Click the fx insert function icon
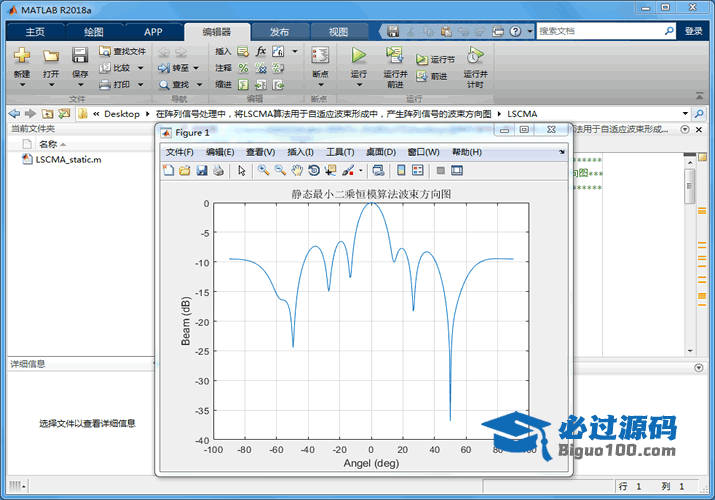This screenshot has width=715, height=500. 261,51
